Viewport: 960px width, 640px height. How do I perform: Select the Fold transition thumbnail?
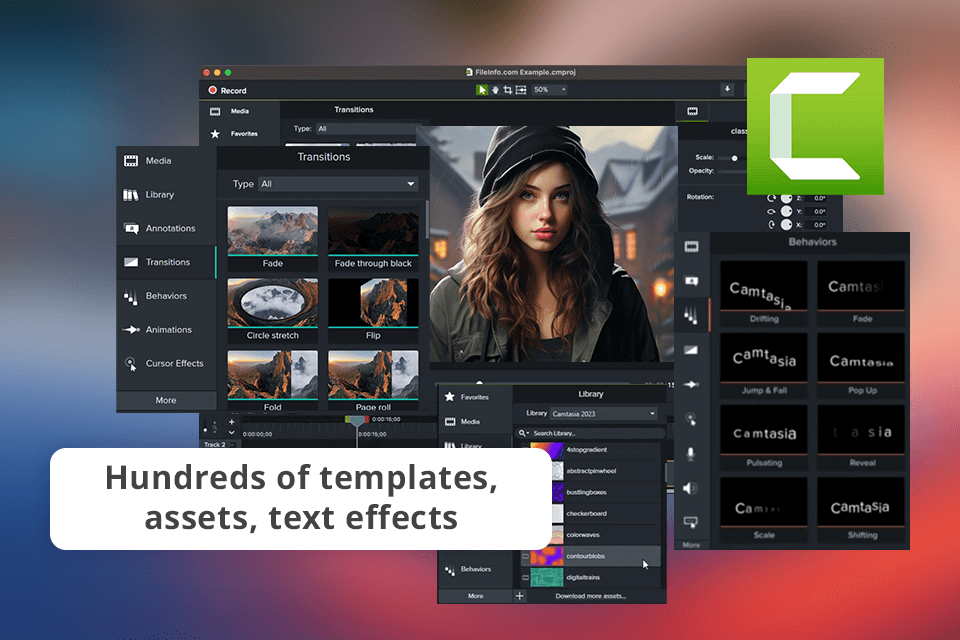tap(272, 380)
